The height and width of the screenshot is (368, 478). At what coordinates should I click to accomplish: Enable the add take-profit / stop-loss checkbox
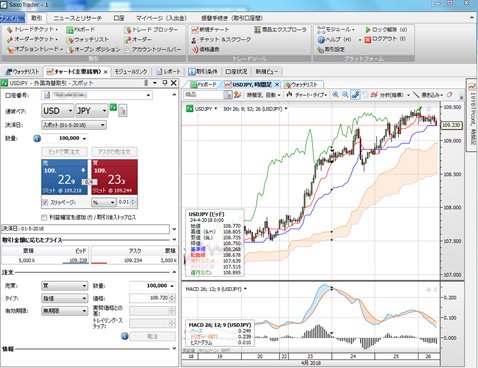pyautogui.click(x=44, y=217)
